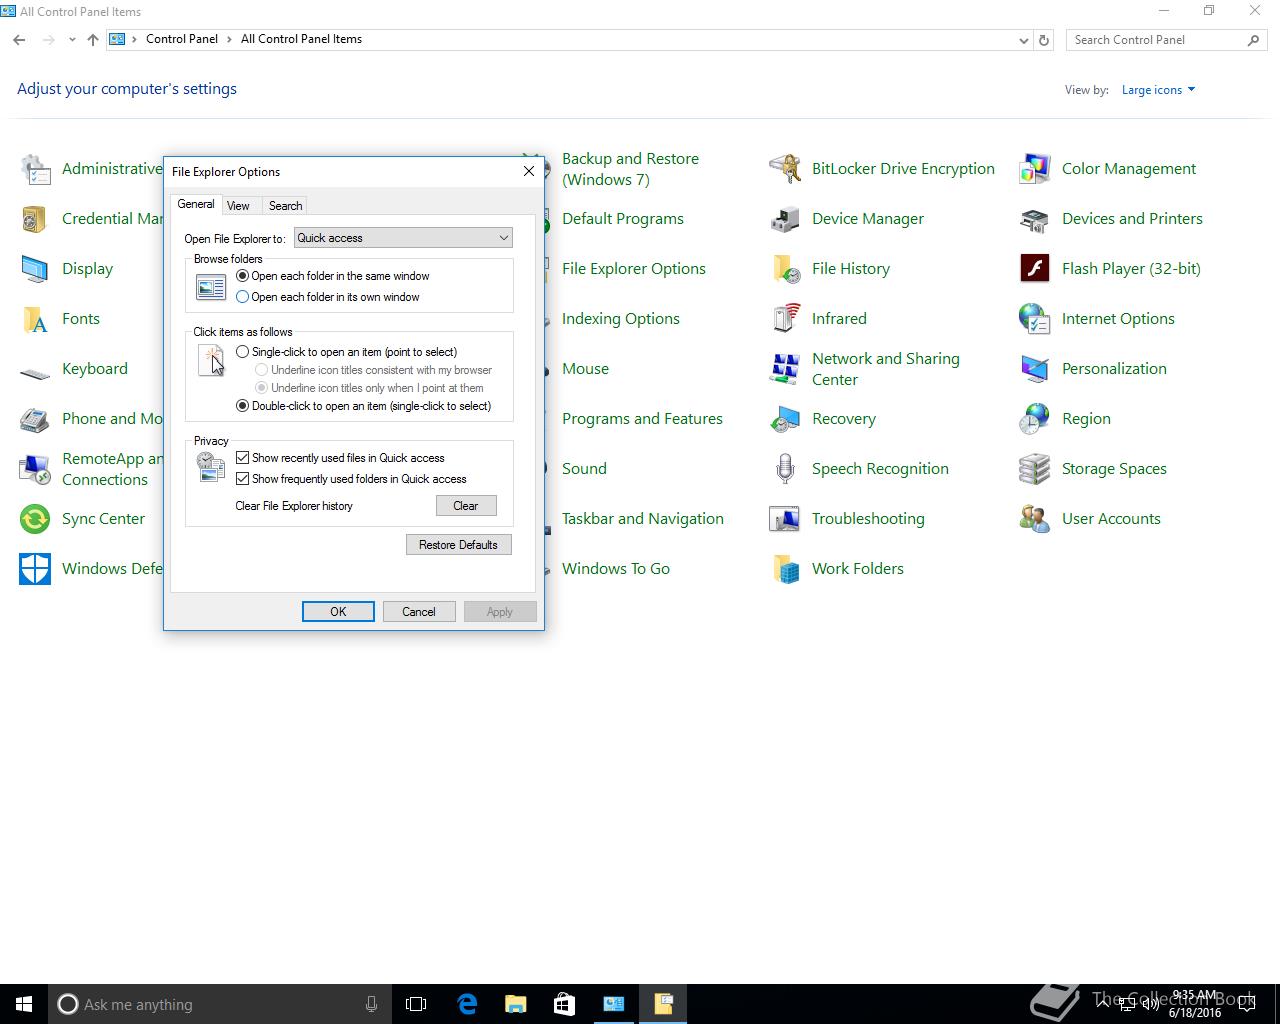Image resolution: width=1280 pixels, height=1024 pixels.
Task: Open the User Accounts icon
Action: [x=1035, y=519]
